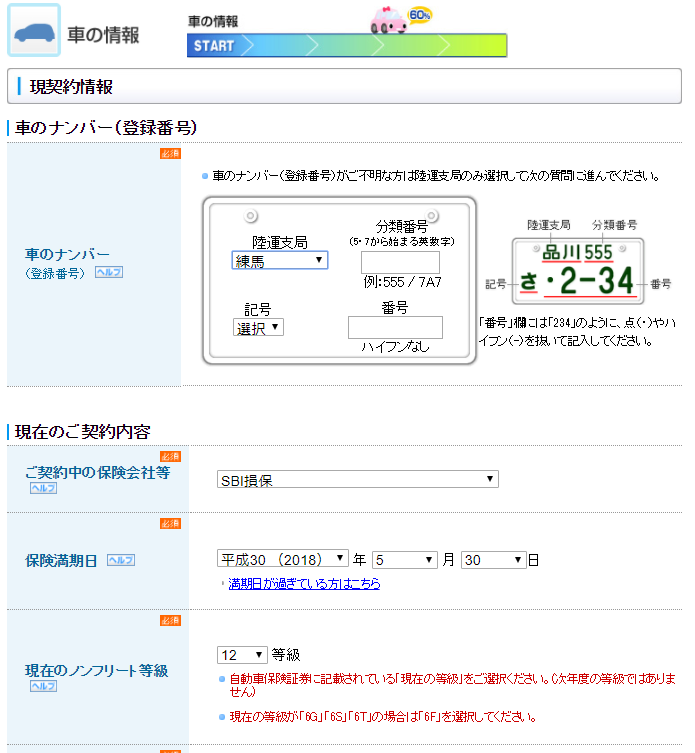Click the 番号 input field
This screenshot has width=695, height=753.
tap(394, 327)
